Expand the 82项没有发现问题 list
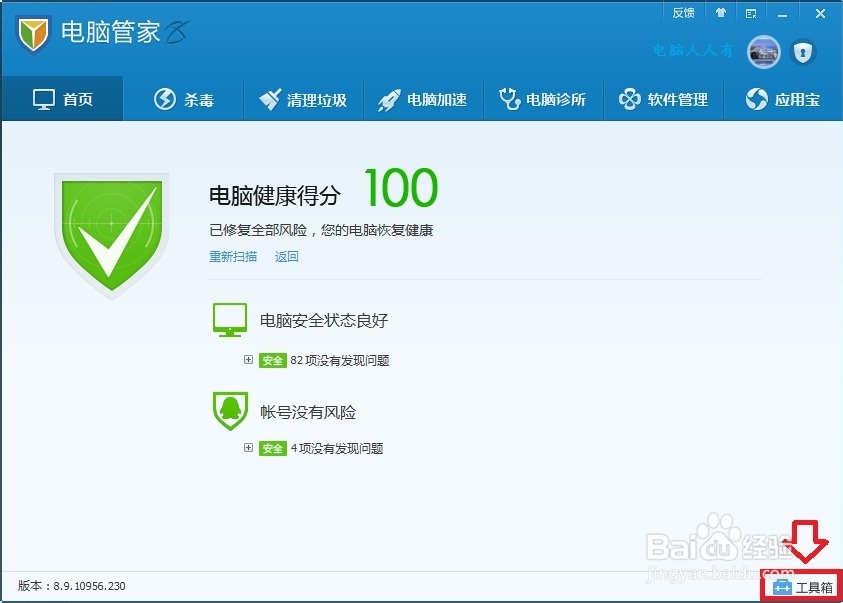The image size is (843, 603). (x=248, y=360)
